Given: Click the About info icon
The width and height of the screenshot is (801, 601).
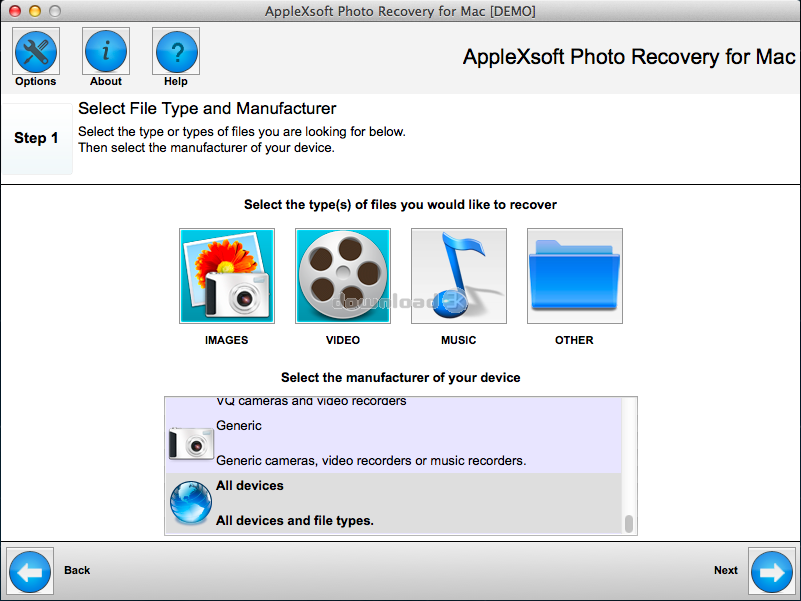Looking at the screenshot, I should coord(106,50).
